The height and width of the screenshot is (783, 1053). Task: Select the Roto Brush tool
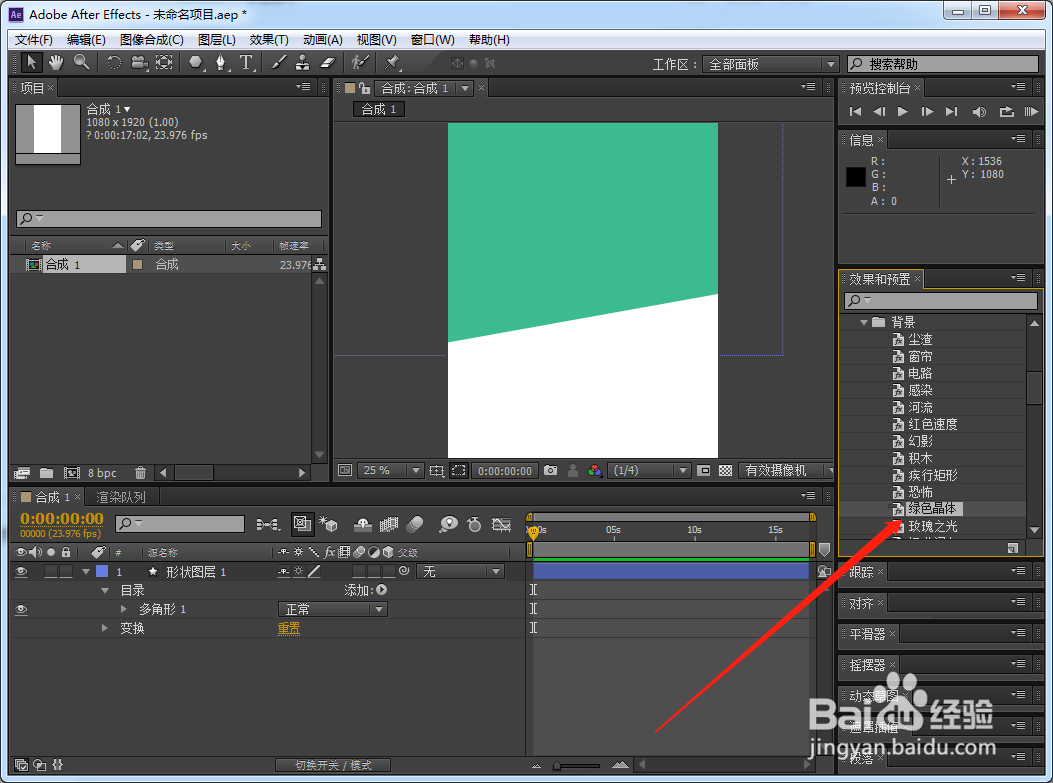(x=360, y=62)
